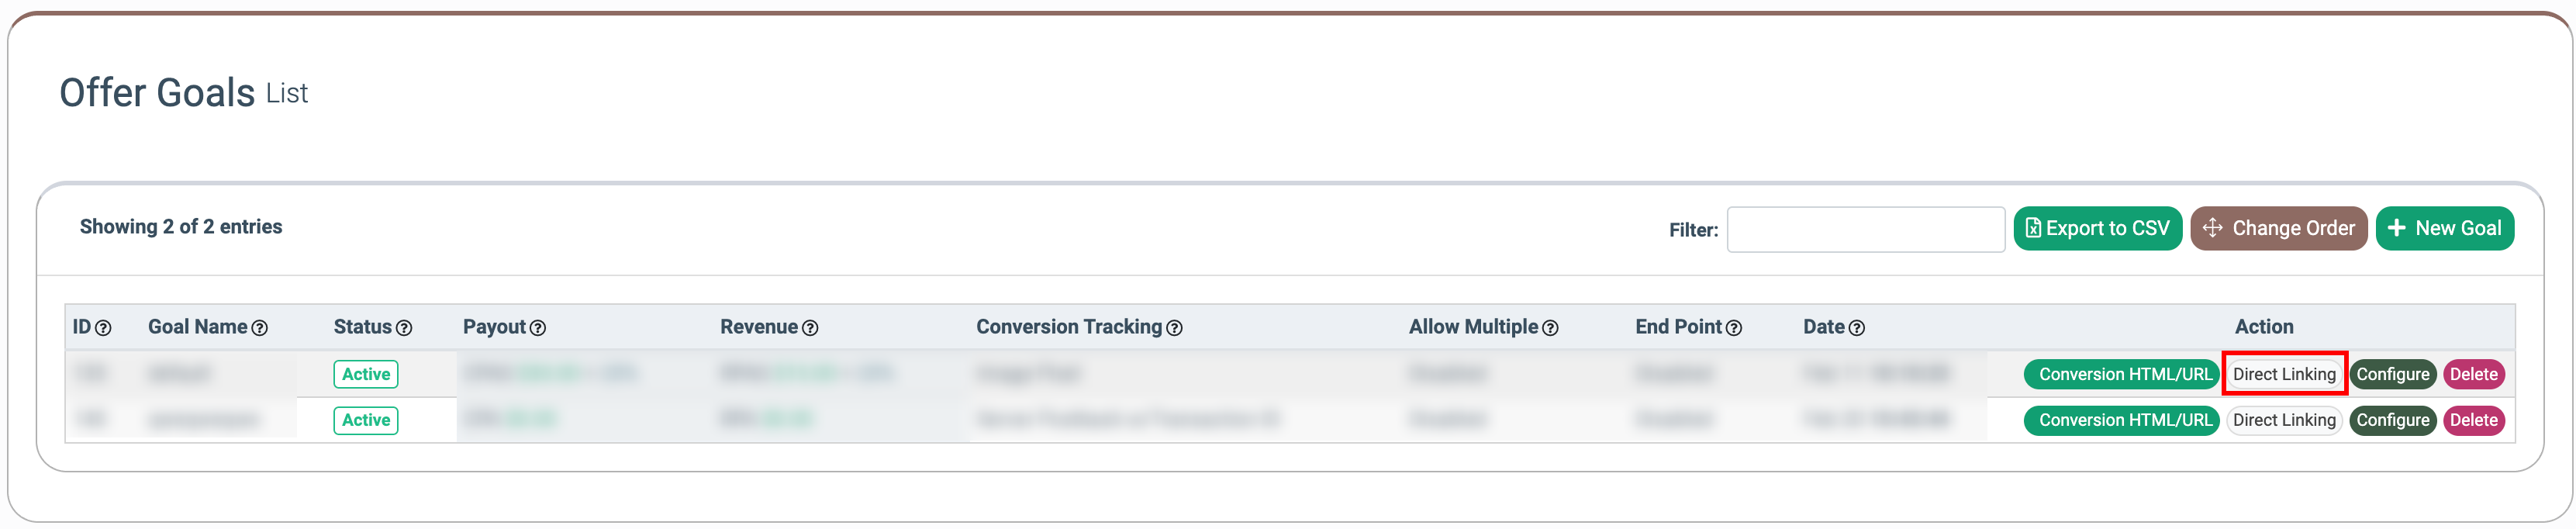The image size is (2576, 529).
Task: Click the Export to CSV button
Action: click(2097, 229)
